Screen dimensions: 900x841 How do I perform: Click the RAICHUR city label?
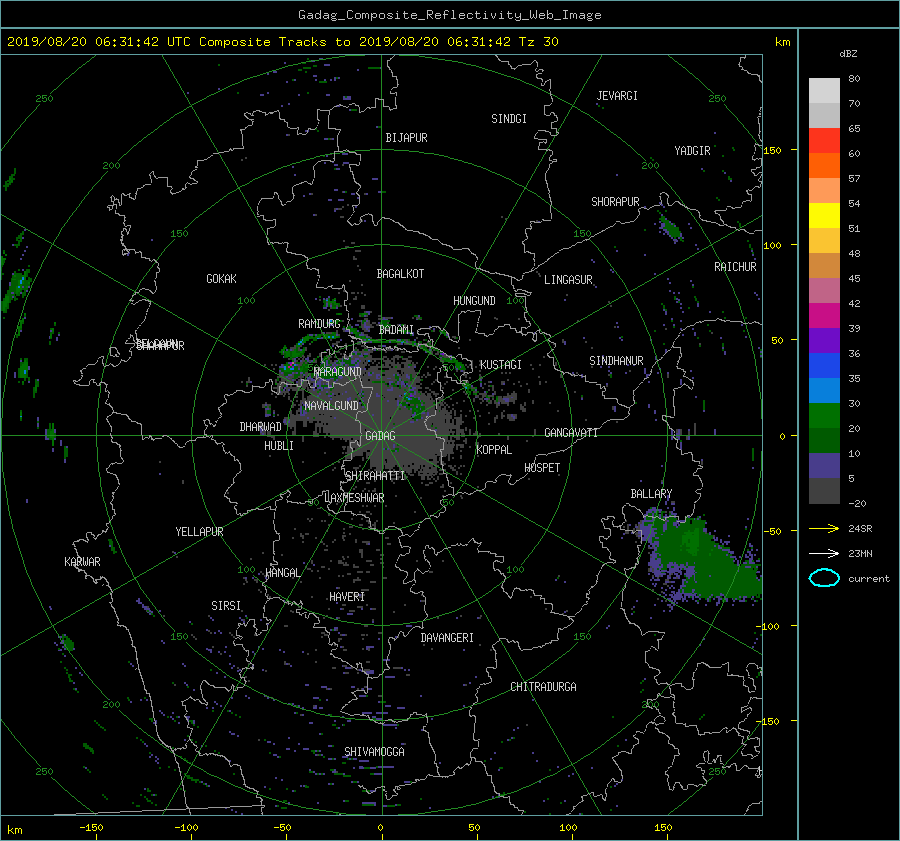(x=735, y=267)
